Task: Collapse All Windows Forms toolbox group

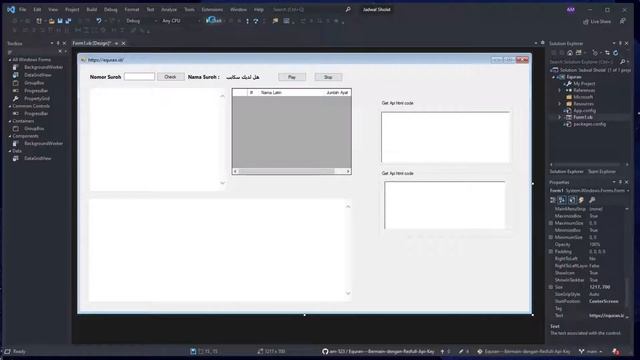Action: (x=10, y=60)
